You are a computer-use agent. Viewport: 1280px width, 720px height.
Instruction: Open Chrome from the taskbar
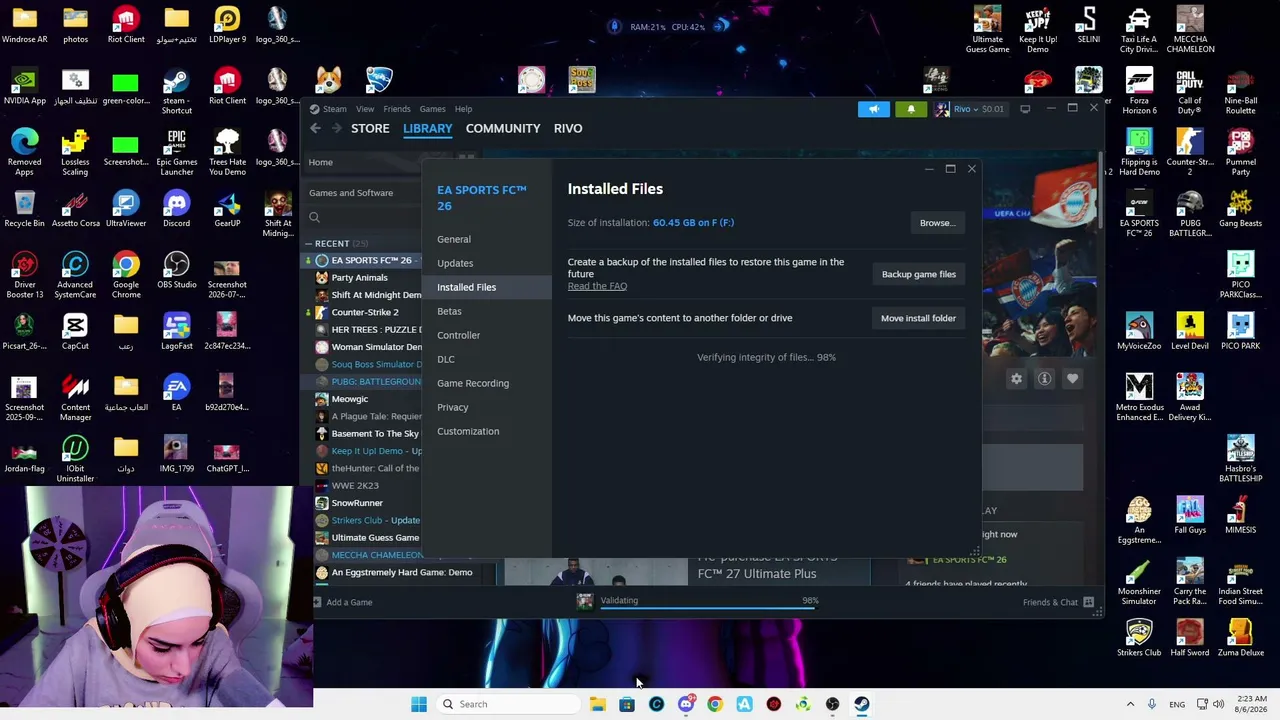[x=715, y=704]
